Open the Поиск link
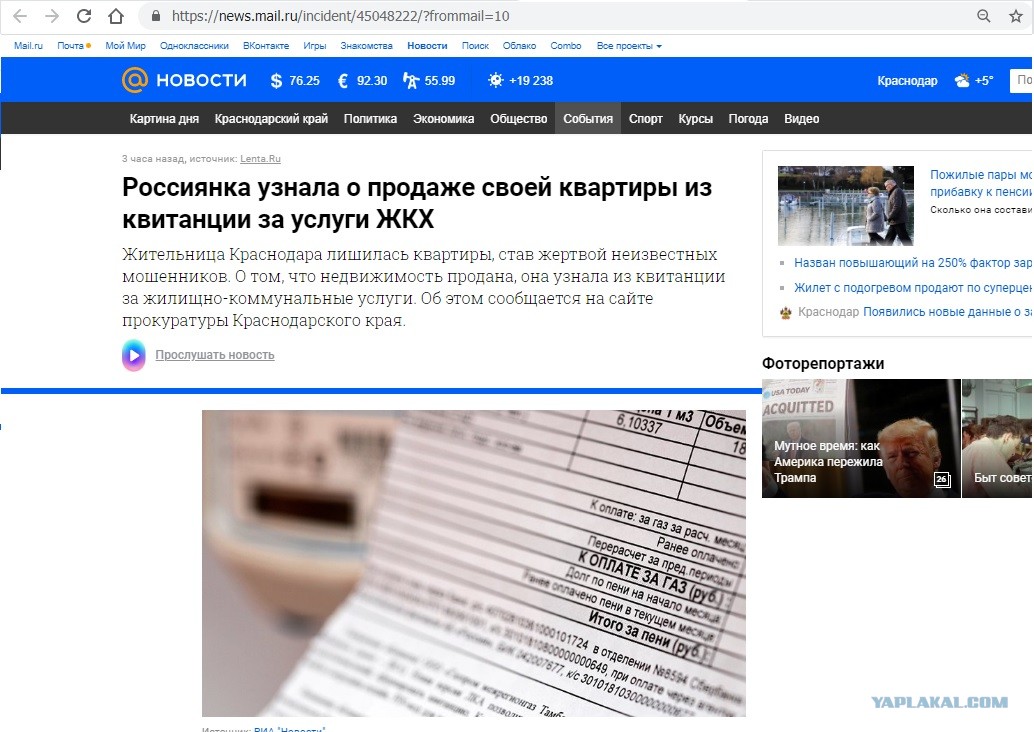Viewport: 1034px width, 732px height. tap(475, 46)
